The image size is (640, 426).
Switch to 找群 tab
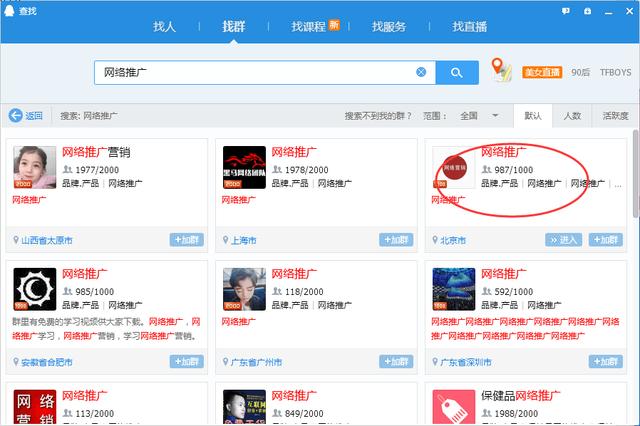click(233, 27)
